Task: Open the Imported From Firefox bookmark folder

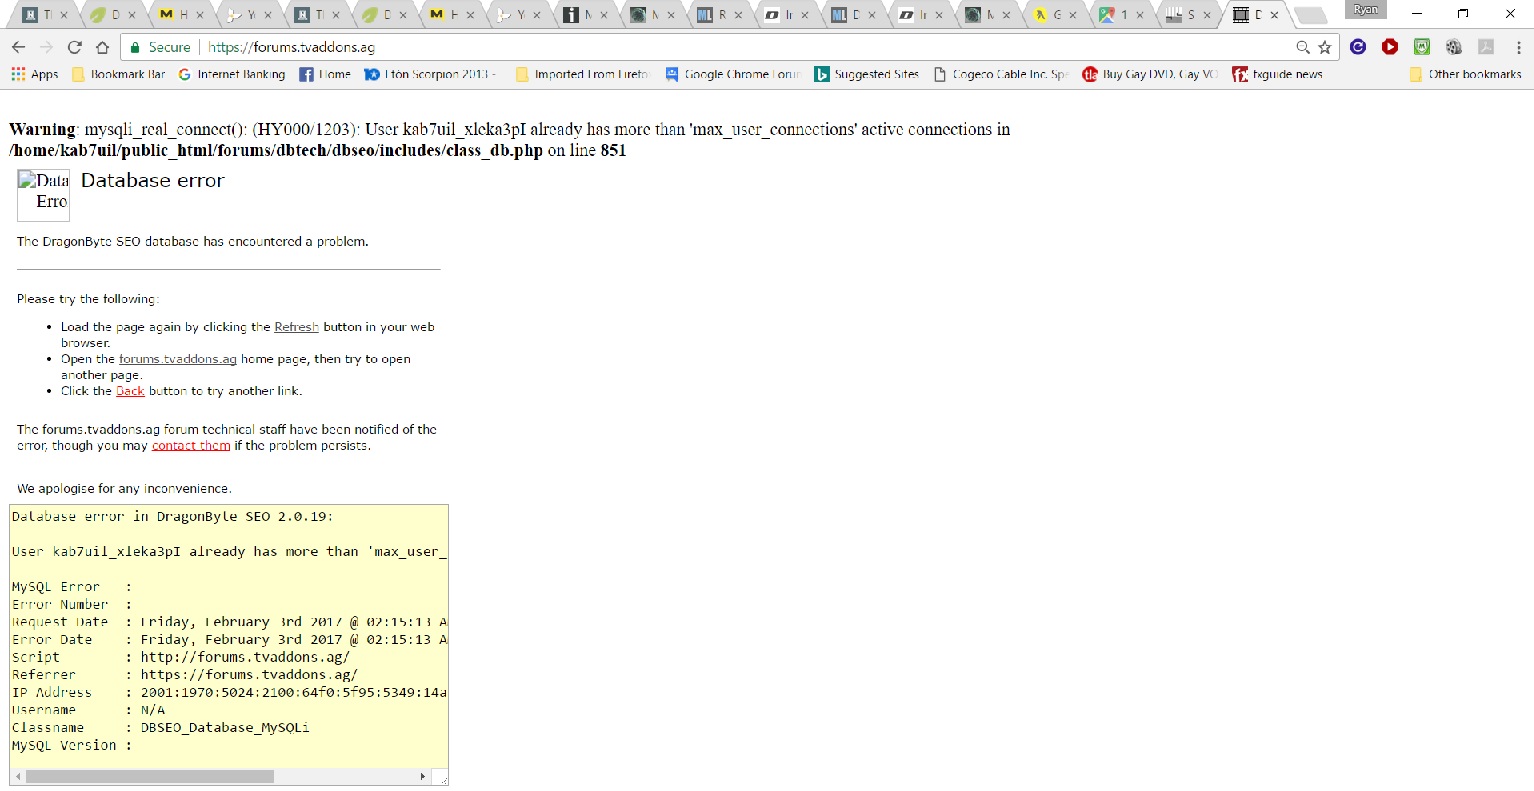Action: click(x=582, y=74)
